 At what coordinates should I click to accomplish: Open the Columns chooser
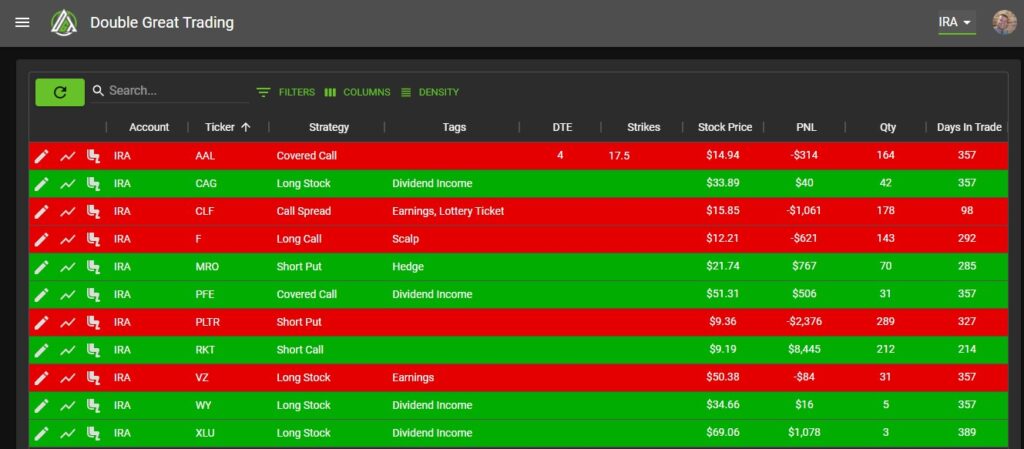(357, 92)
